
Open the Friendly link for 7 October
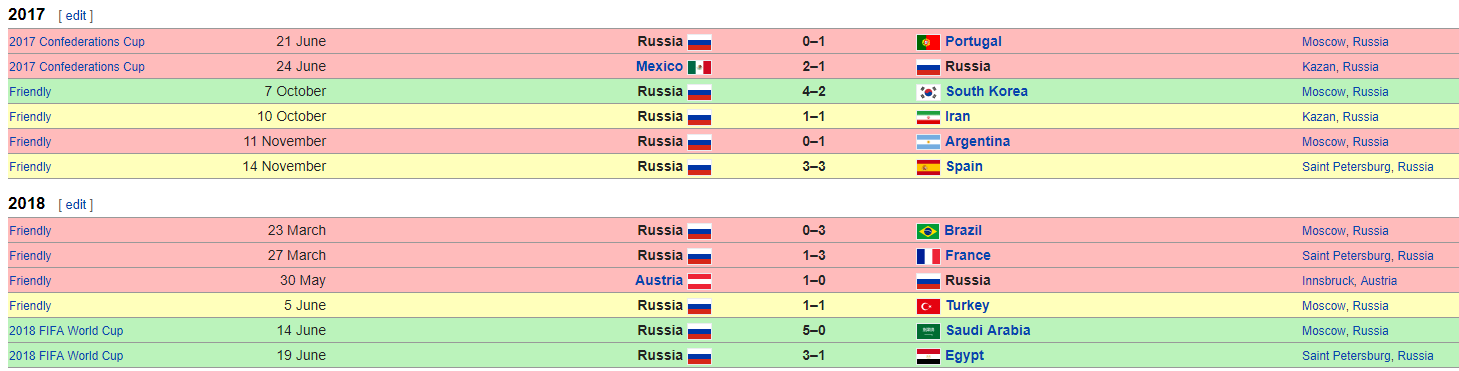pos(30,92)
